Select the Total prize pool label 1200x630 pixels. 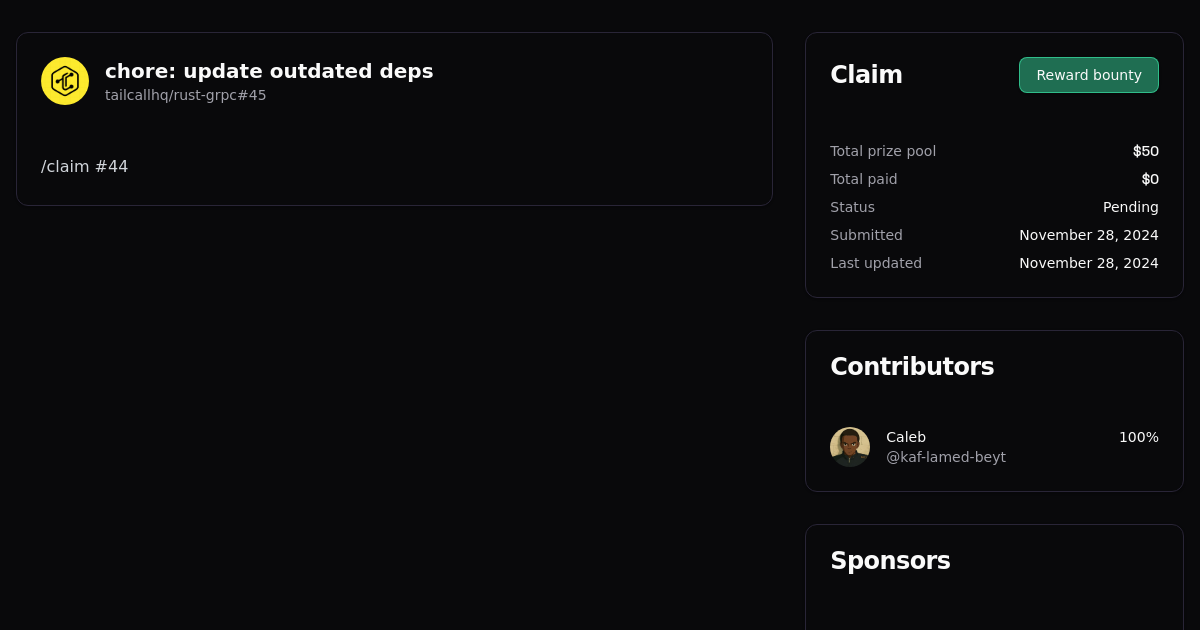click(x=883, y=151)
